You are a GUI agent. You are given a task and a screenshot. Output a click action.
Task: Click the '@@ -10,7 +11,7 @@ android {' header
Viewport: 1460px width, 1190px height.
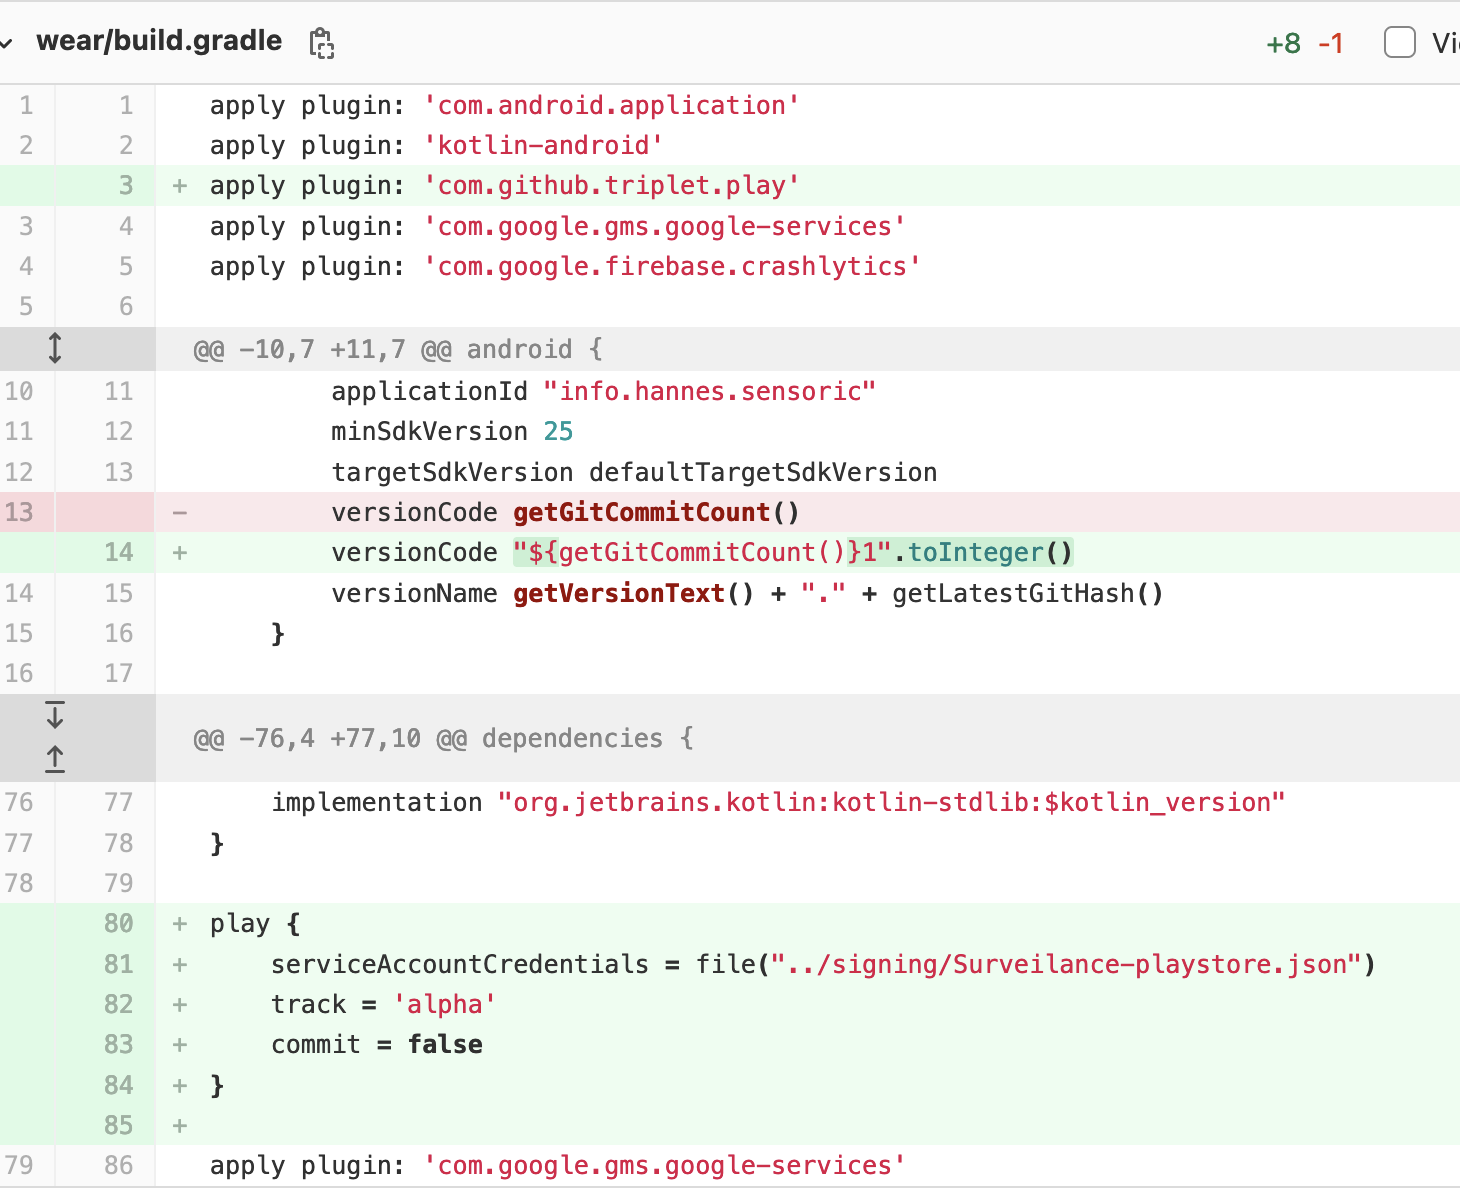click(x=398, y=349)
